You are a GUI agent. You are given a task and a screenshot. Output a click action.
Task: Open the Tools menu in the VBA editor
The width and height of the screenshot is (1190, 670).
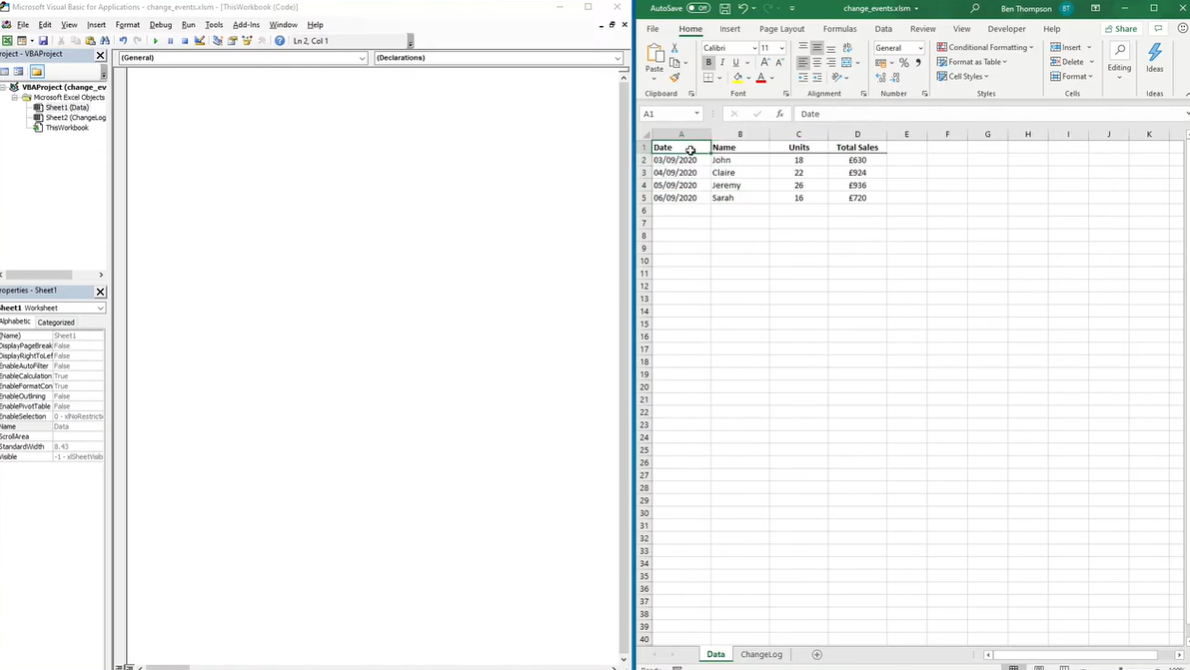(x=214, y=25)
